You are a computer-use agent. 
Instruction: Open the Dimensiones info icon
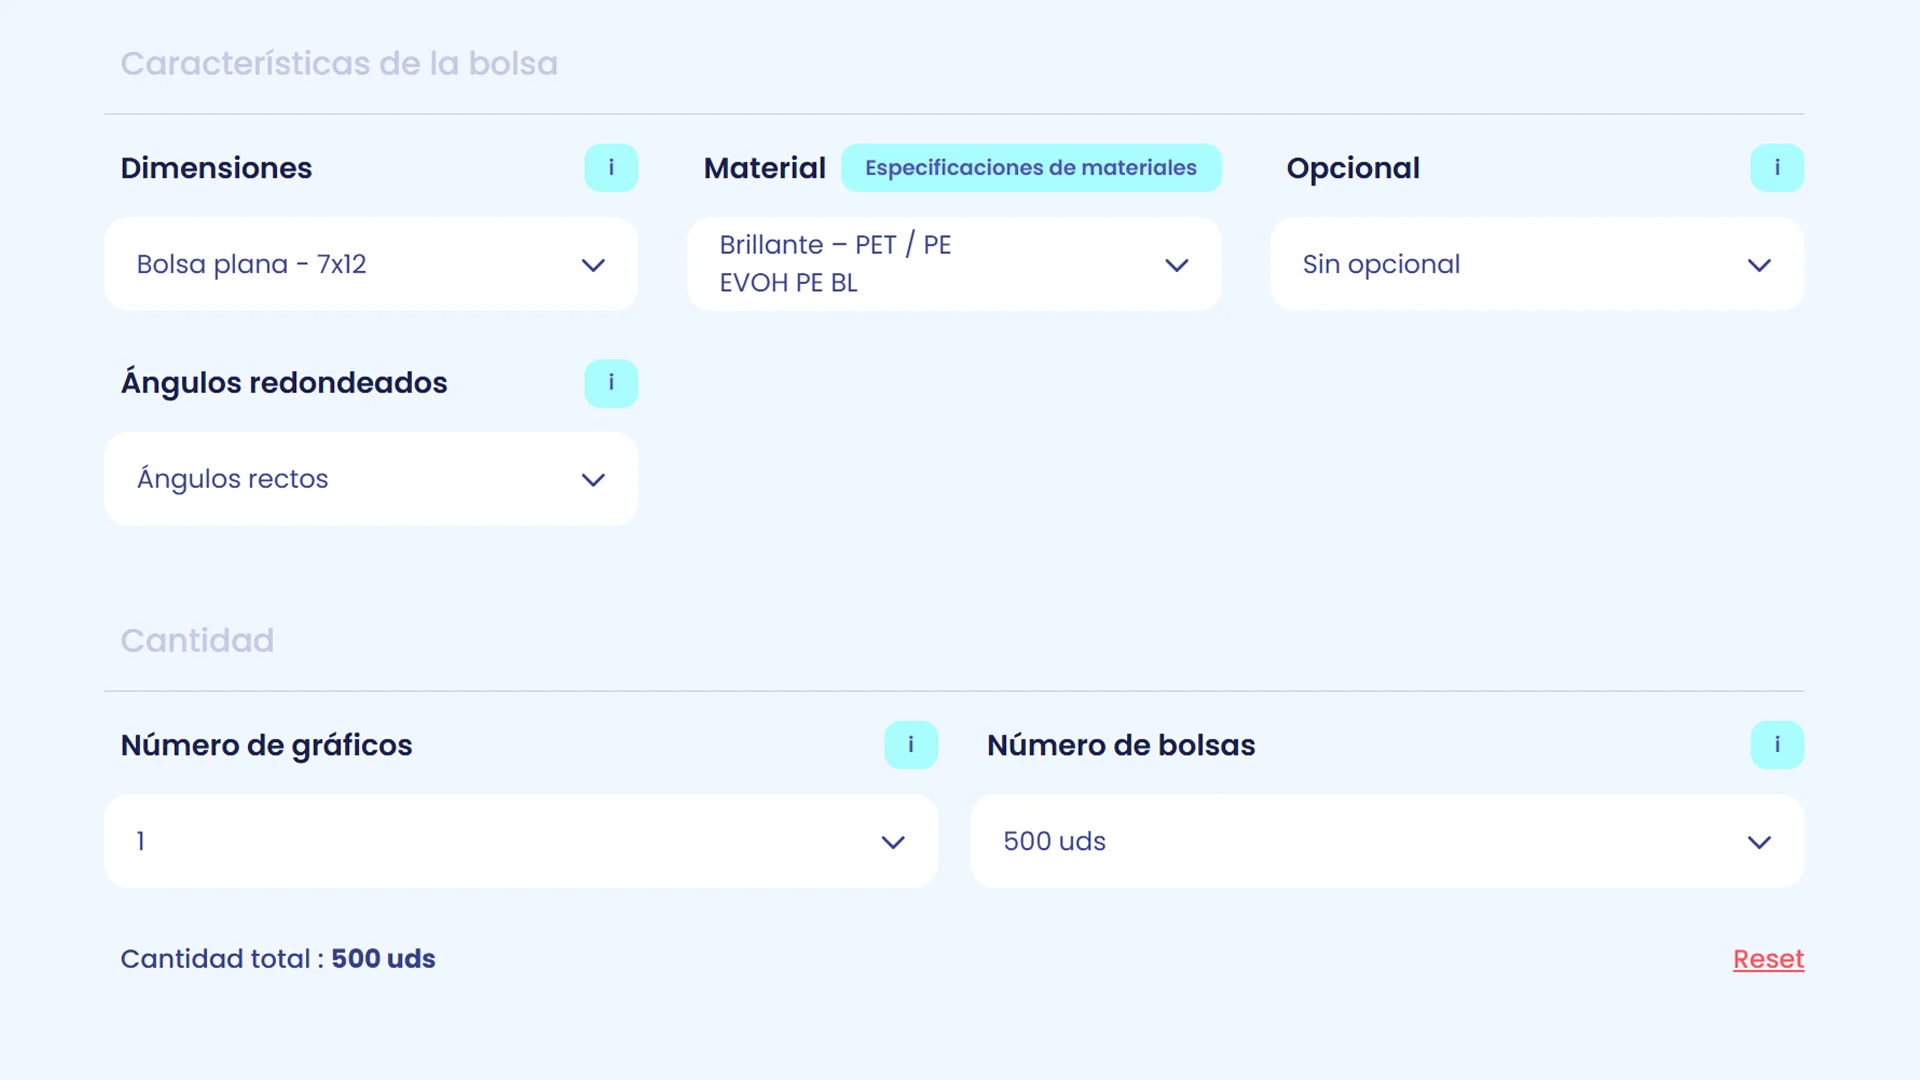pyautogui.click(x=611, y=168)
